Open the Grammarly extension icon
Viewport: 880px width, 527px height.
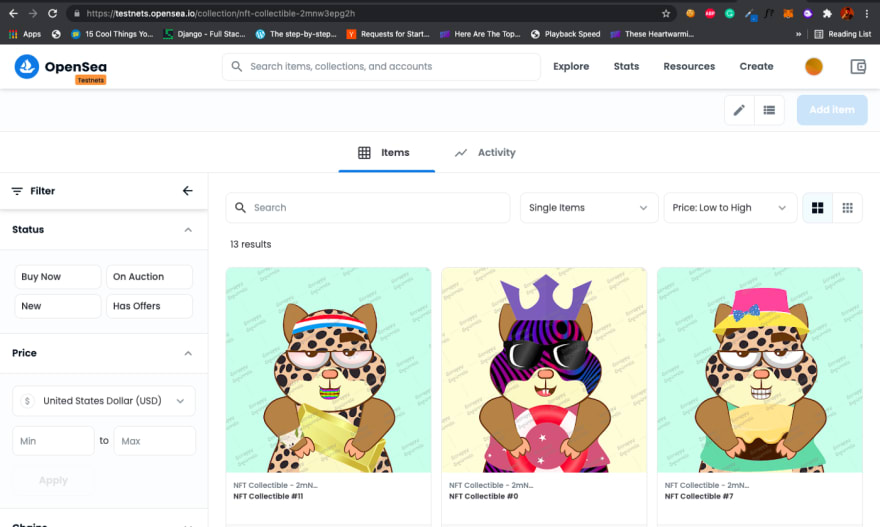tap(730, 13)
